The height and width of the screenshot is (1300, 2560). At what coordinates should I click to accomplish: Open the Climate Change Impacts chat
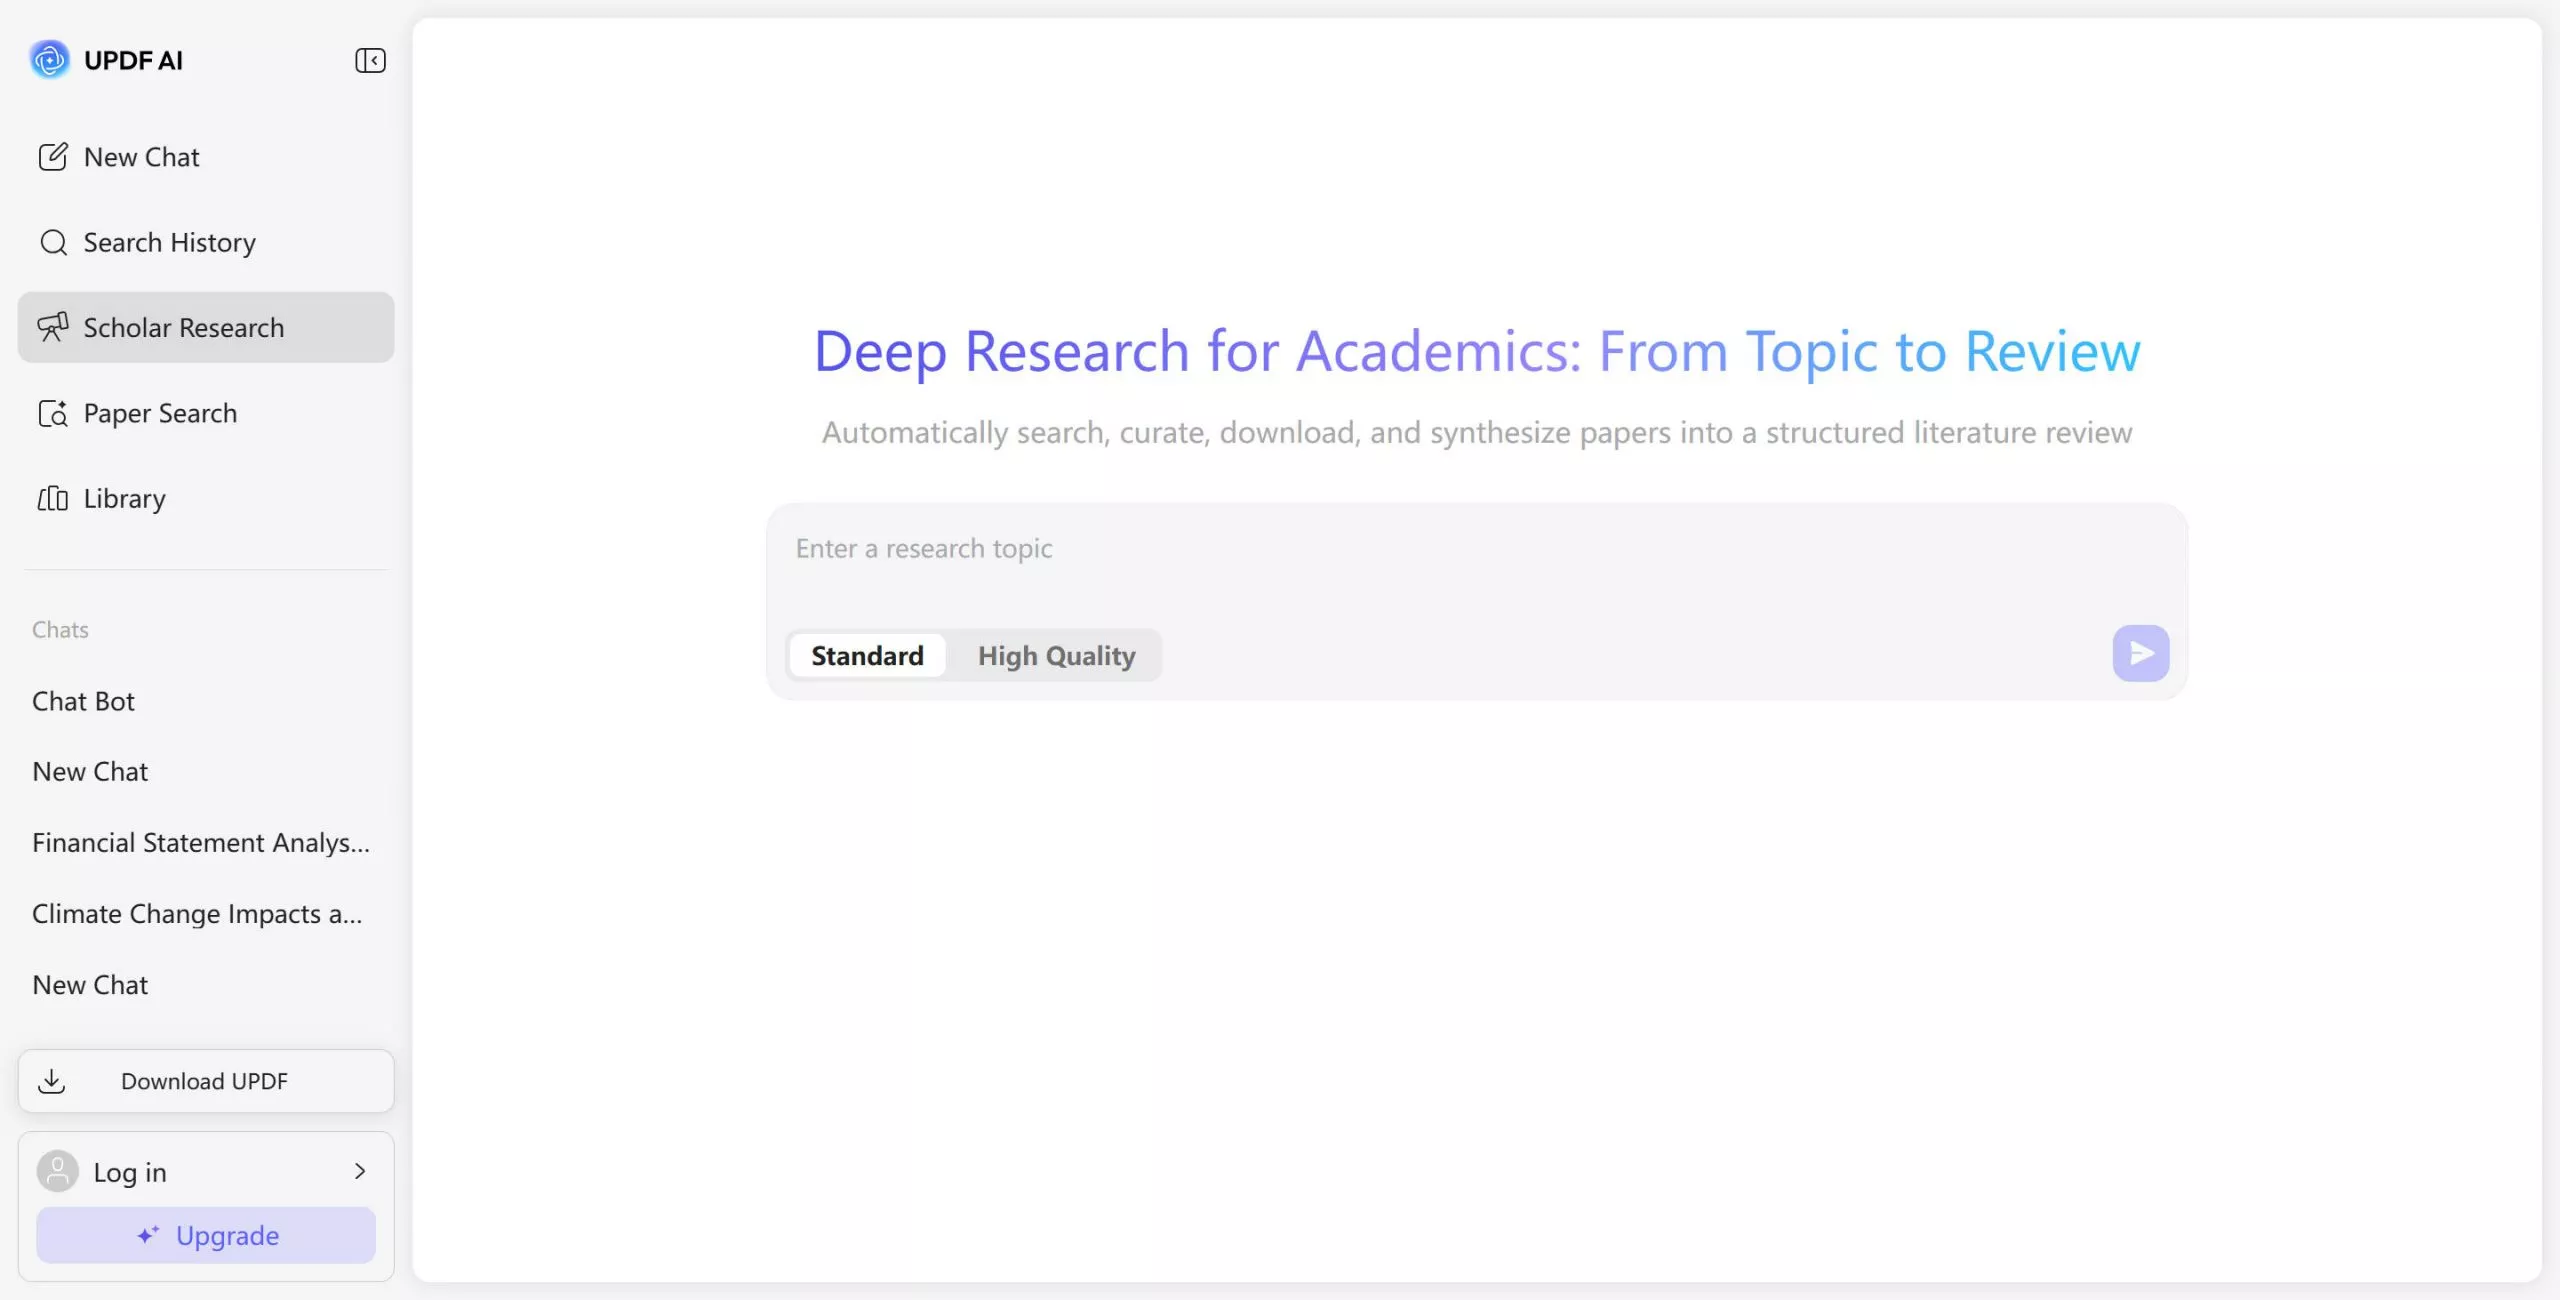(x=197, y=914)
